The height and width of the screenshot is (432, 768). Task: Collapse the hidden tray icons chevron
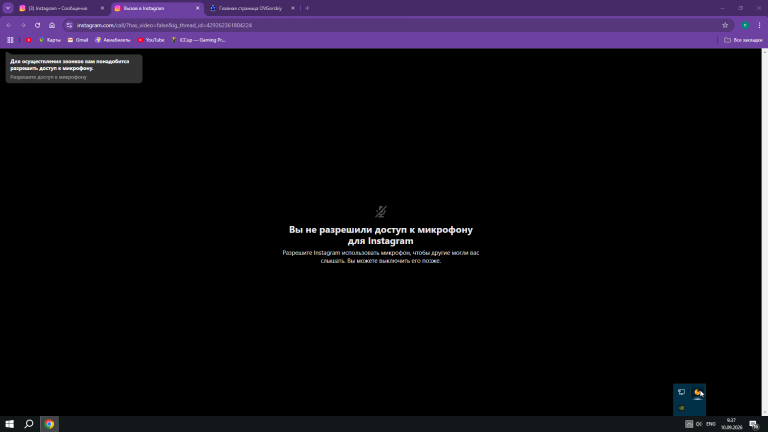pyautogui.click(x=689, y=424)
